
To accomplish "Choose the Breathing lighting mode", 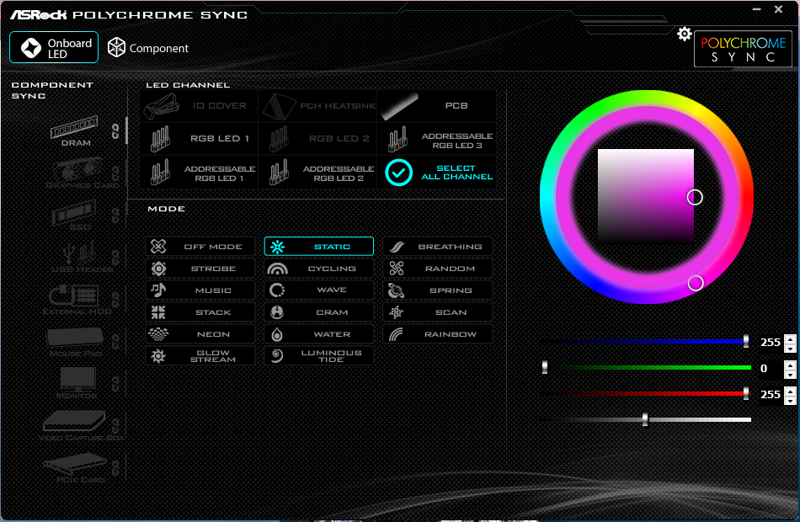I will tap(437, 246).
